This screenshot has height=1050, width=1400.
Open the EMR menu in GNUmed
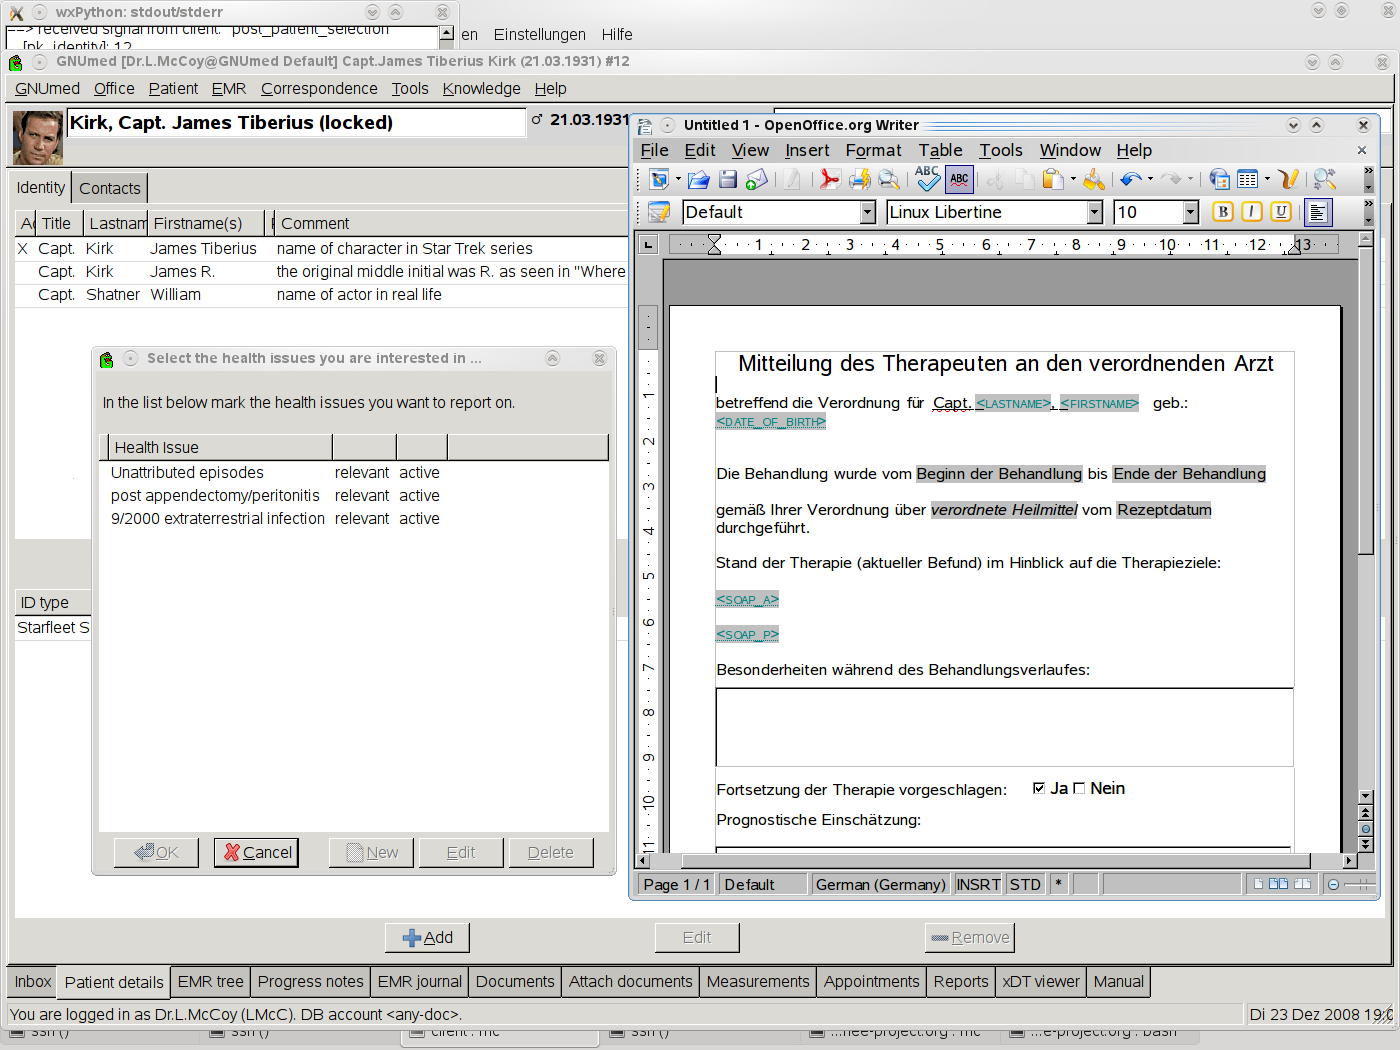pyautogui.click(x=229, y=88)
